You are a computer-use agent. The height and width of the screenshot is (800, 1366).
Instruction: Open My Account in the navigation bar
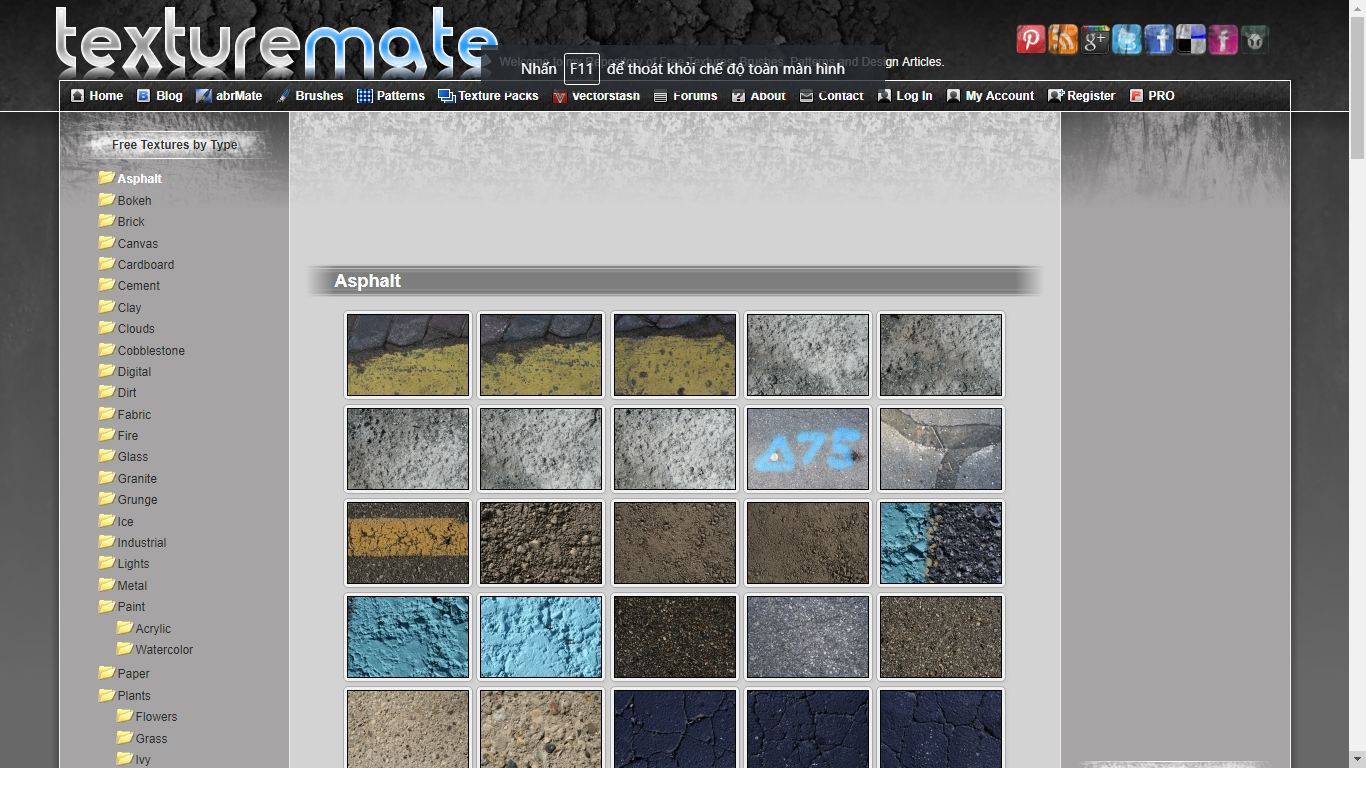(990, 96)
